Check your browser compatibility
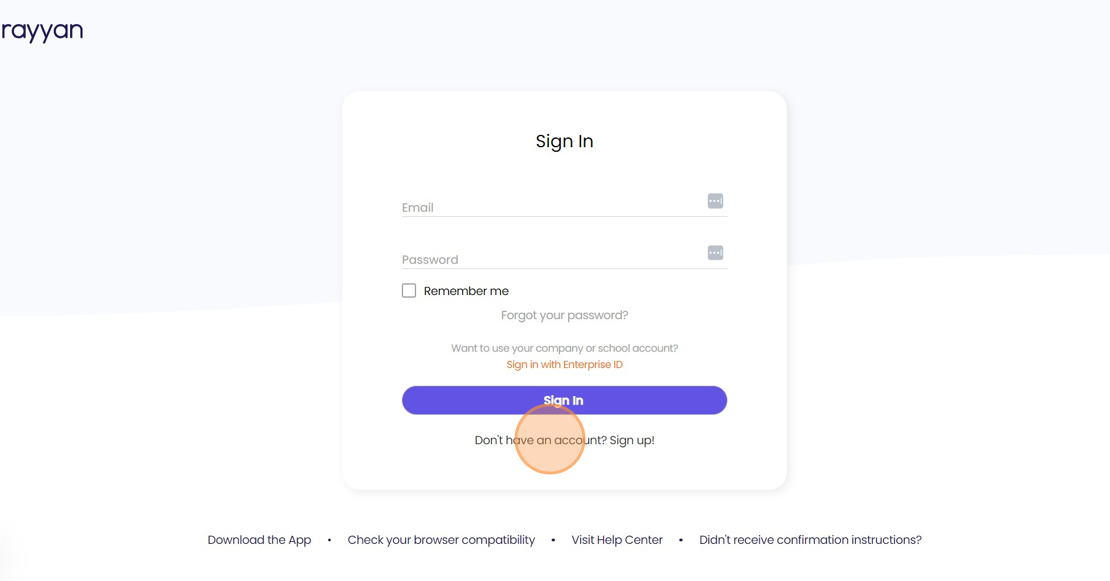 (x=441, y=539)
